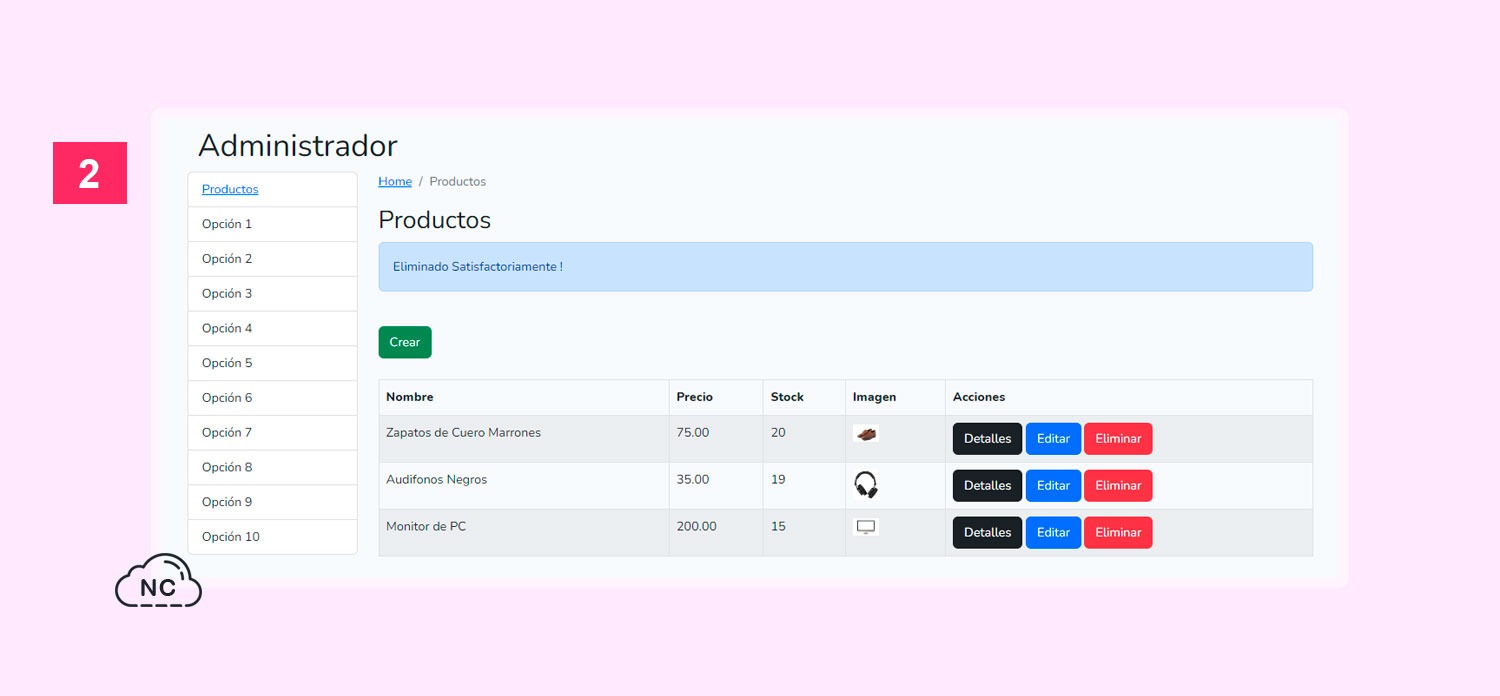The image size is (1500, 696).
Task: Select the Audifonos Negros name cell
Action: tap(524, 486)
